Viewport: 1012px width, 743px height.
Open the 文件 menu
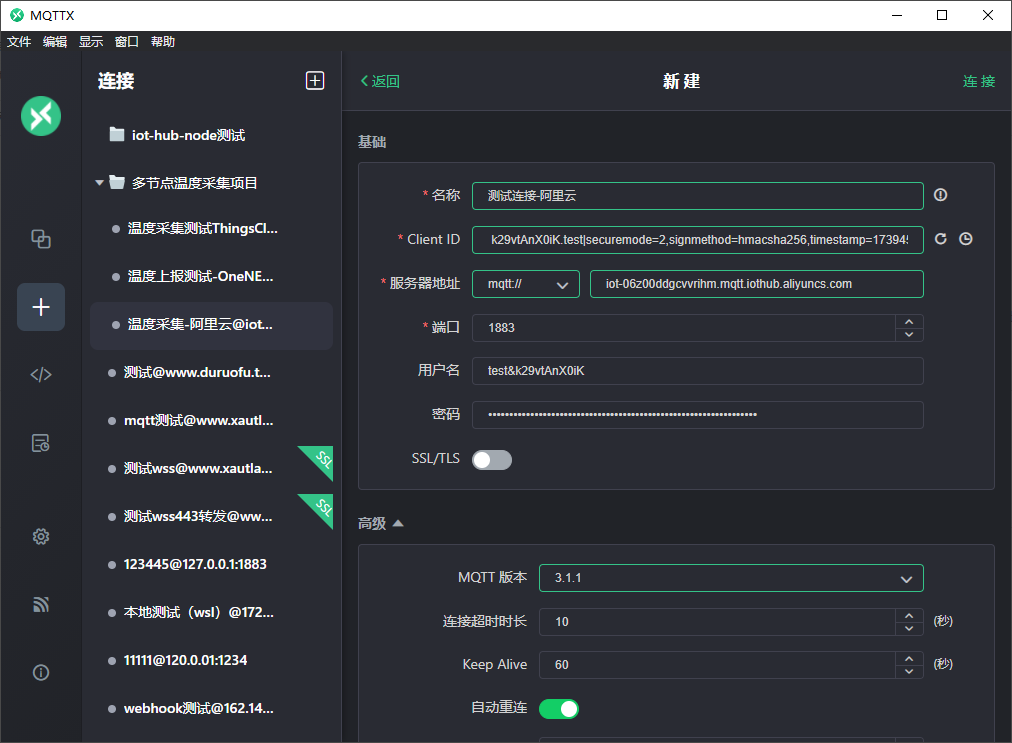(19, 42)
